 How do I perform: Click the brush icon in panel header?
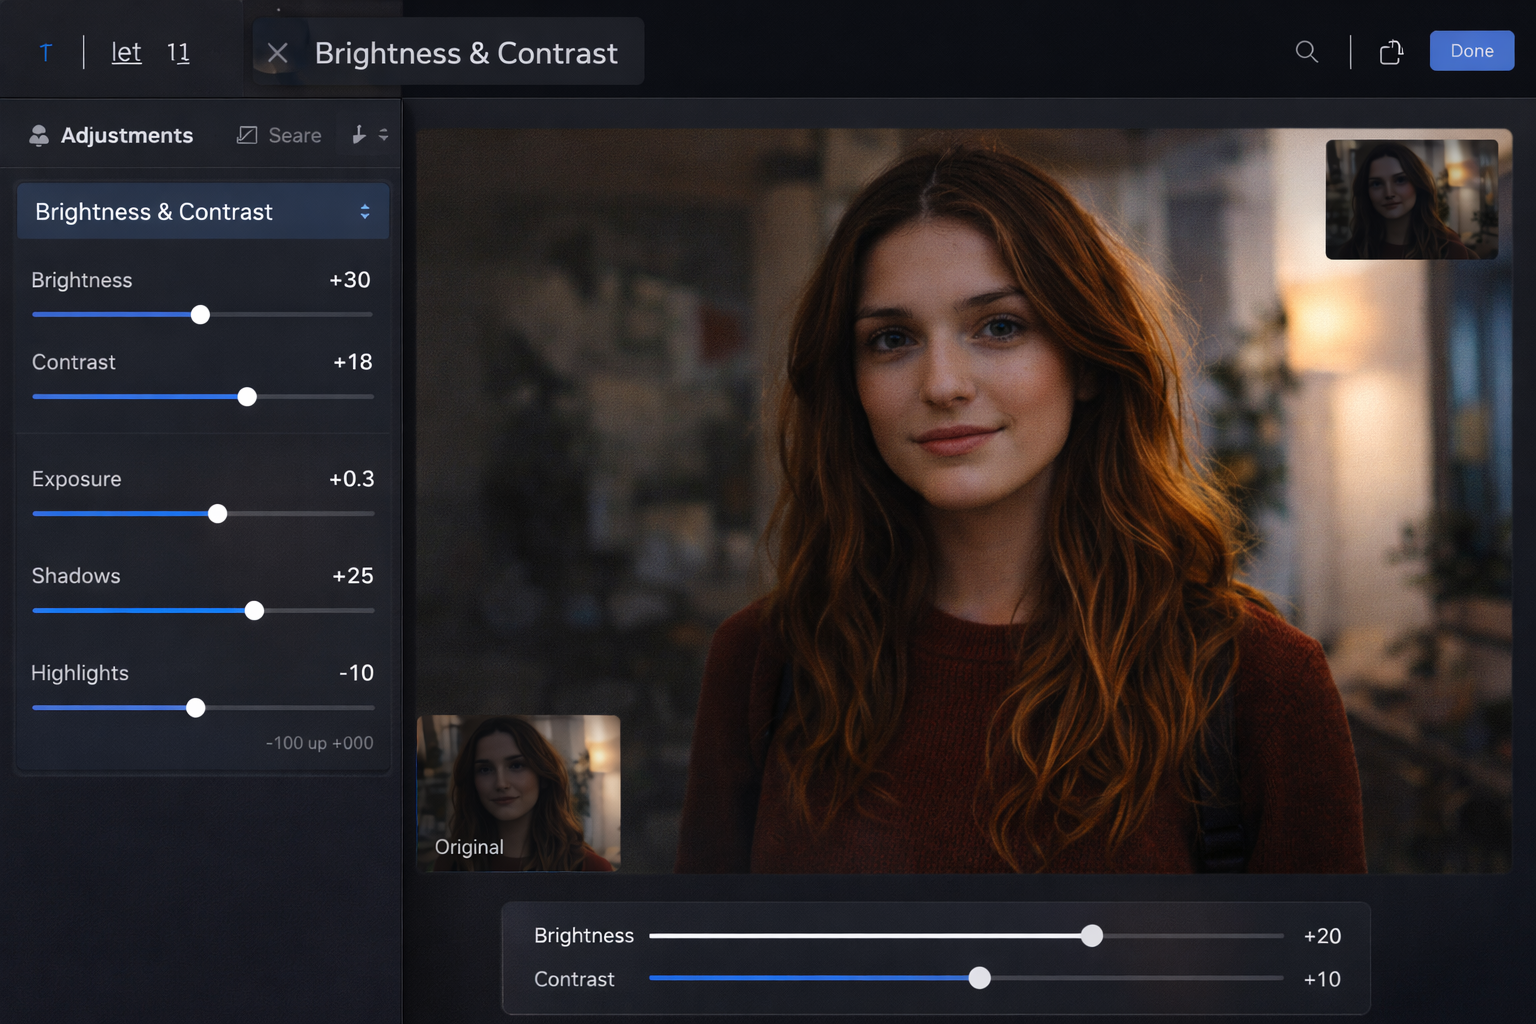pyautogui.click(x=359, y=135)
